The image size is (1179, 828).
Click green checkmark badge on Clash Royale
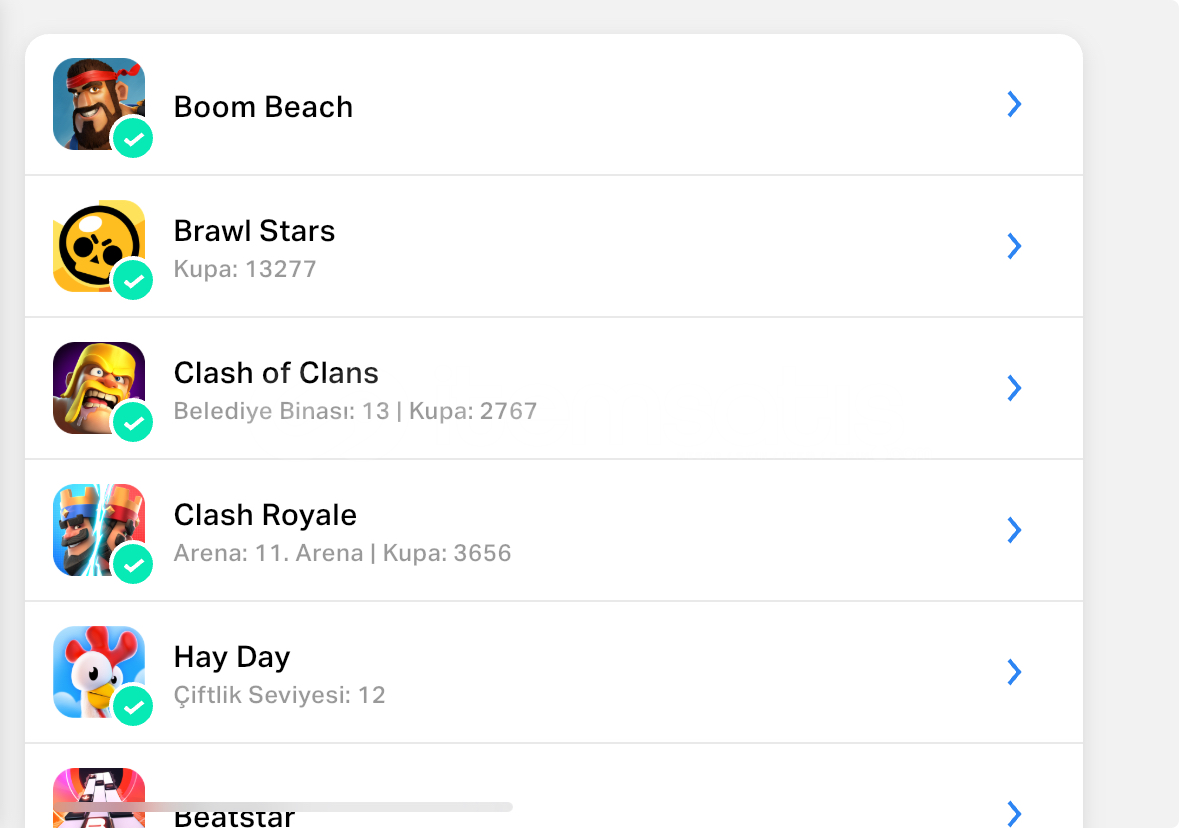point(133,565)
